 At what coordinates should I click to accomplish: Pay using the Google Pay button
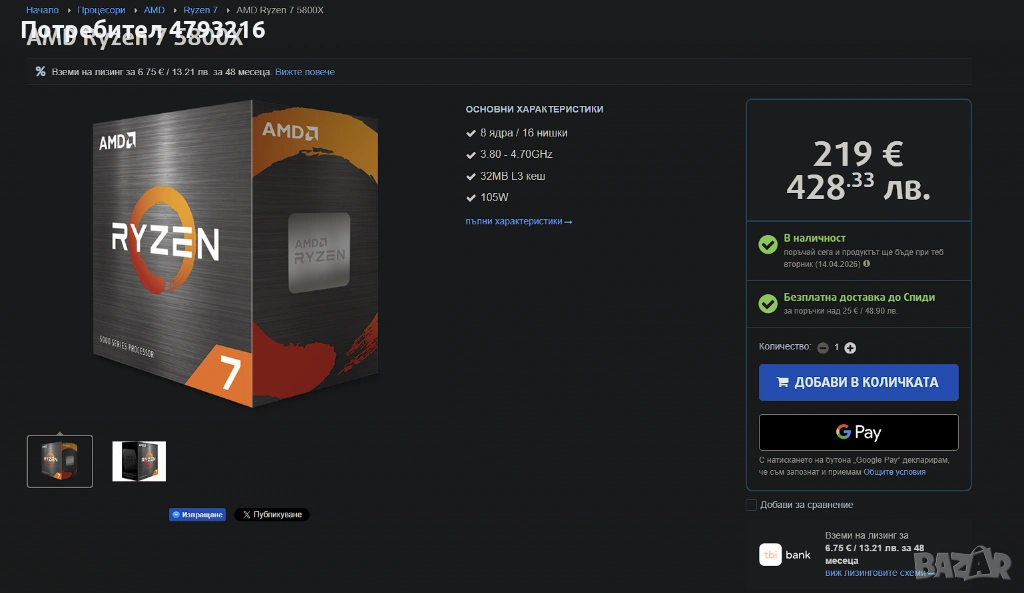tap(858, 432)
